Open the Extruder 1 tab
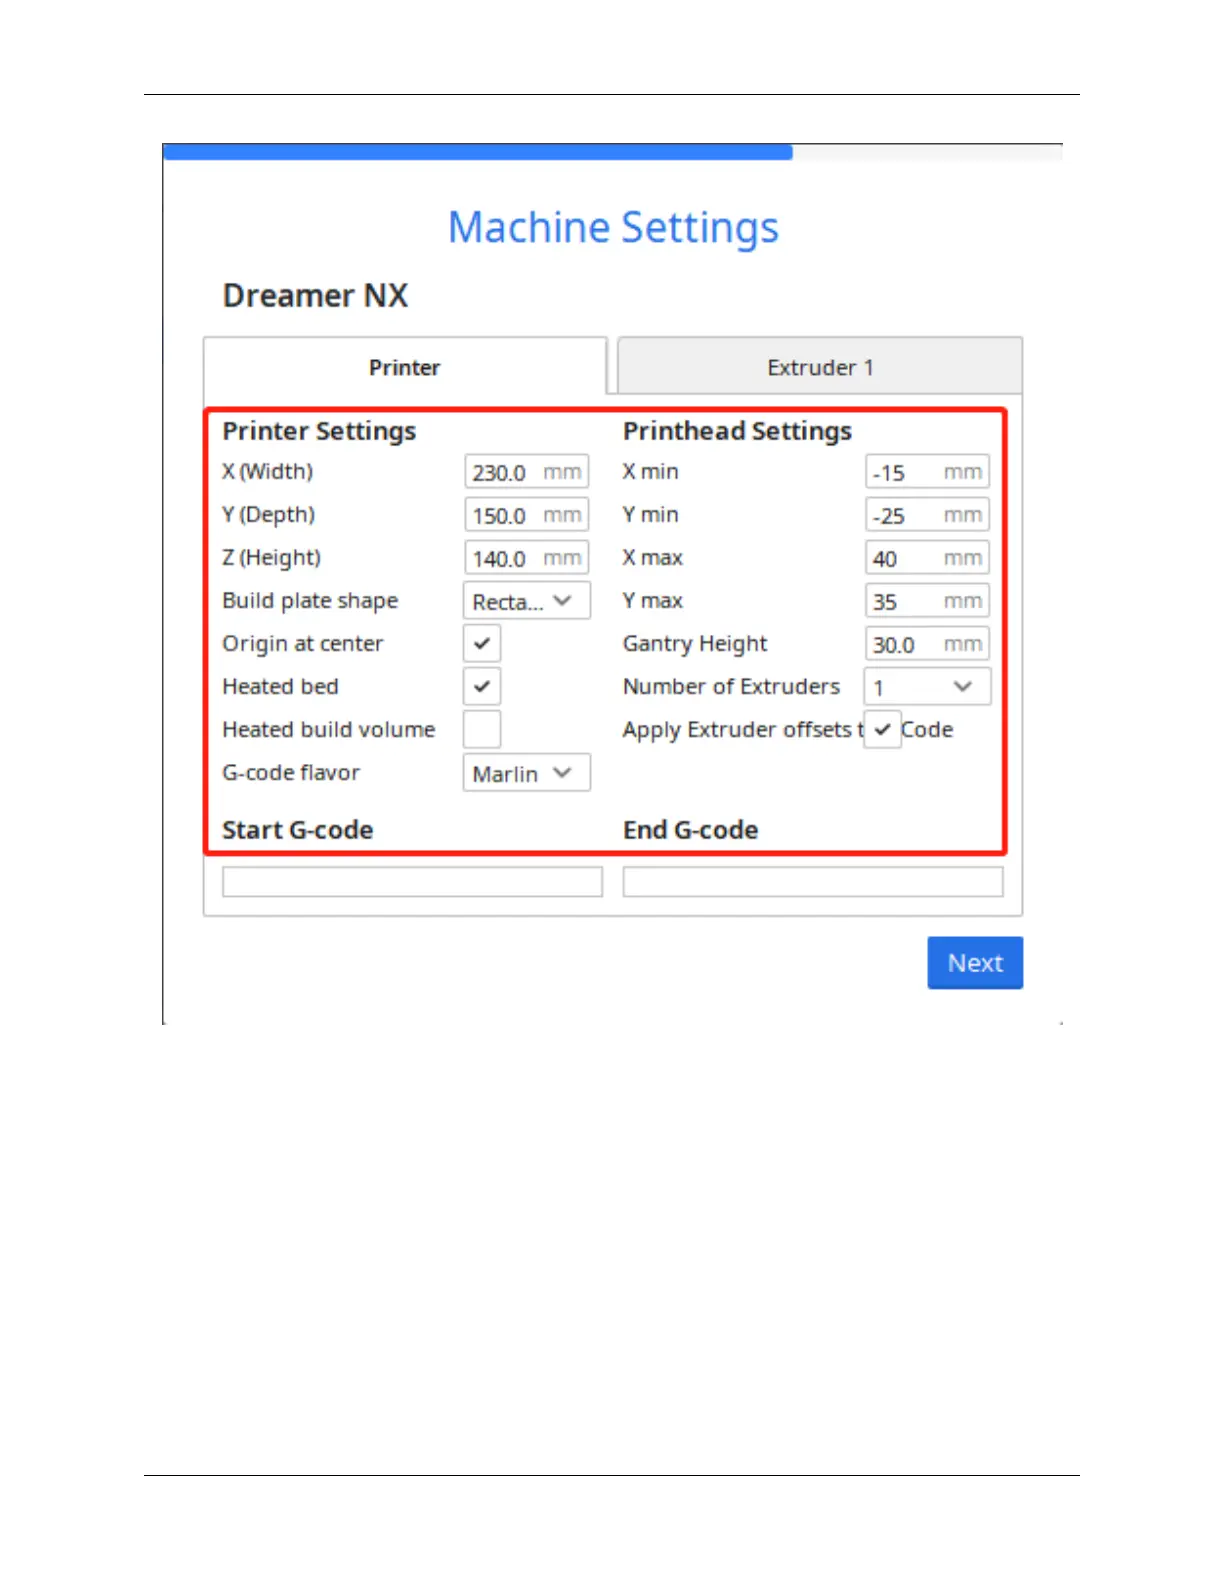 (819, 367)
